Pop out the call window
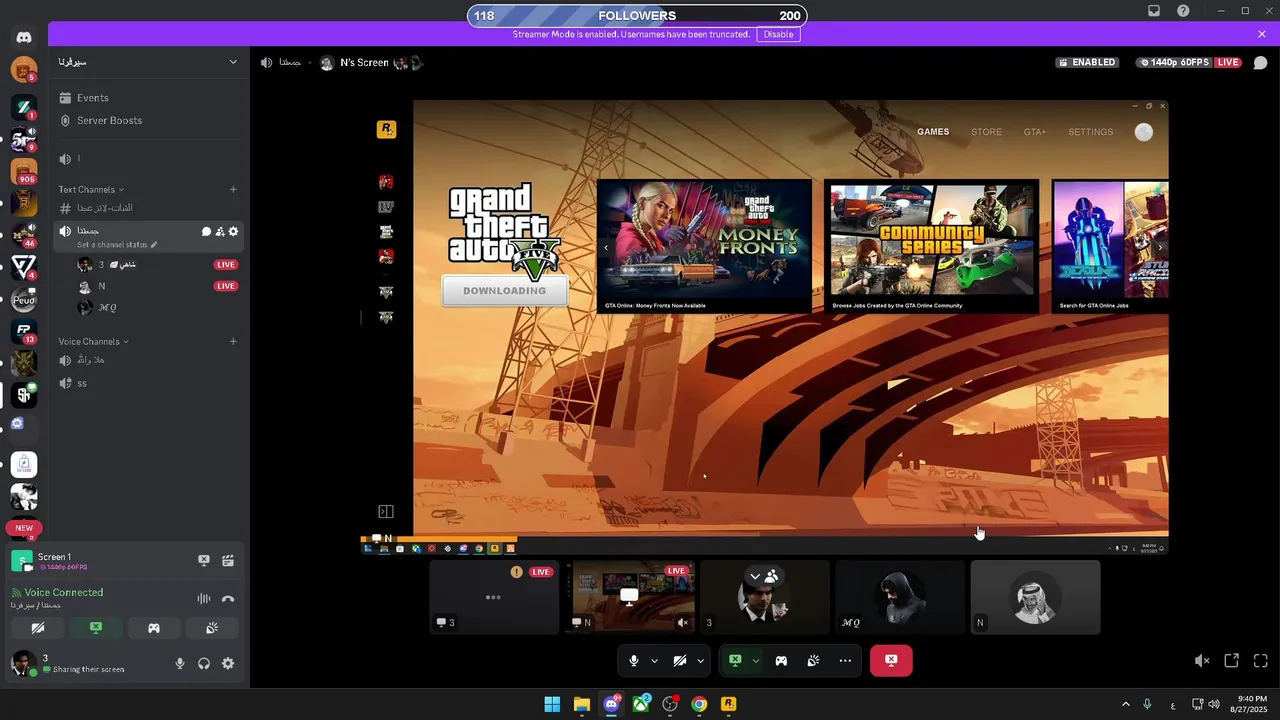This screenshot has height=720, width=1280. tap(1232, 660)
